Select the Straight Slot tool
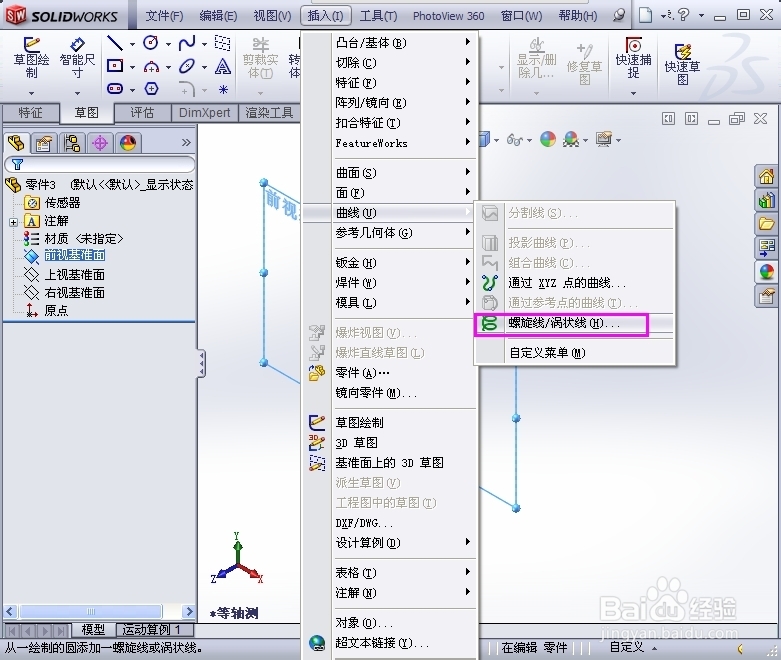The width and height of the screenshot is (781, 660). pyautogui.click(x=115, y=89)
